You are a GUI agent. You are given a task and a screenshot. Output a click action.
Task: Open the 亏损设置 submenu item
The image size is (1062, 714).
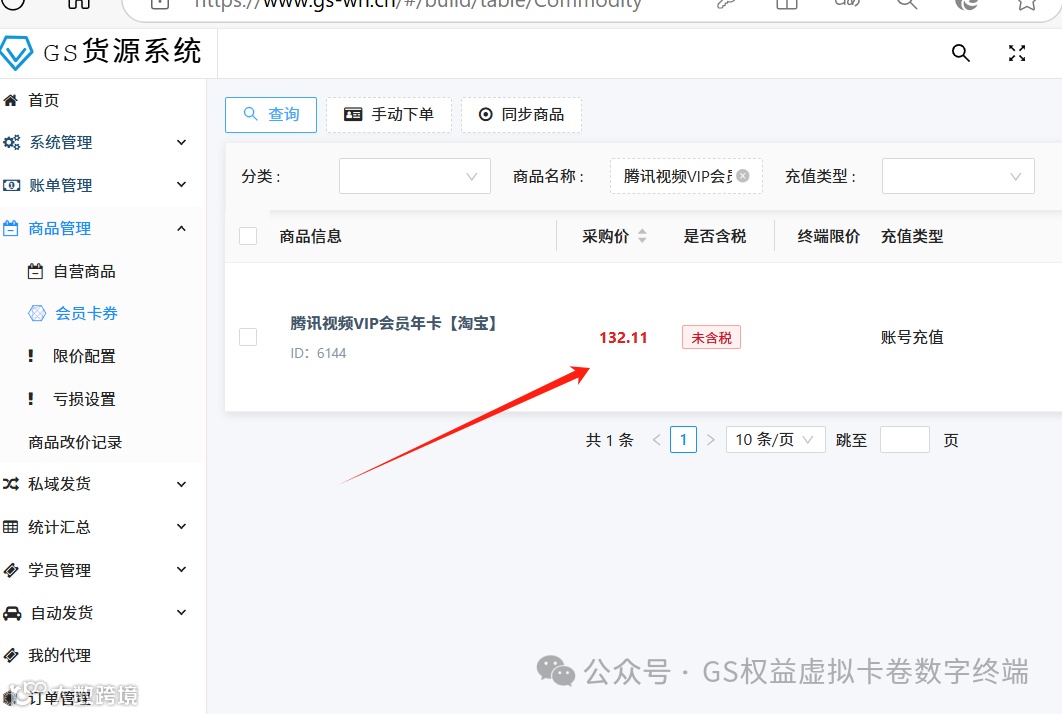point(84,399)
